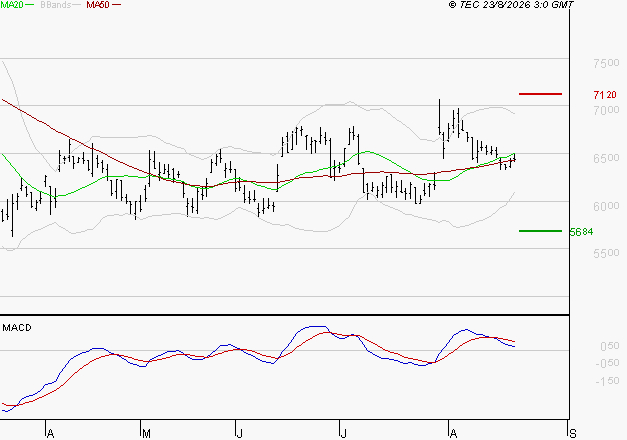Click the red resistance line at 7120
The width and height of the screenshot is (627, 440).
click(x=540, y=94)
